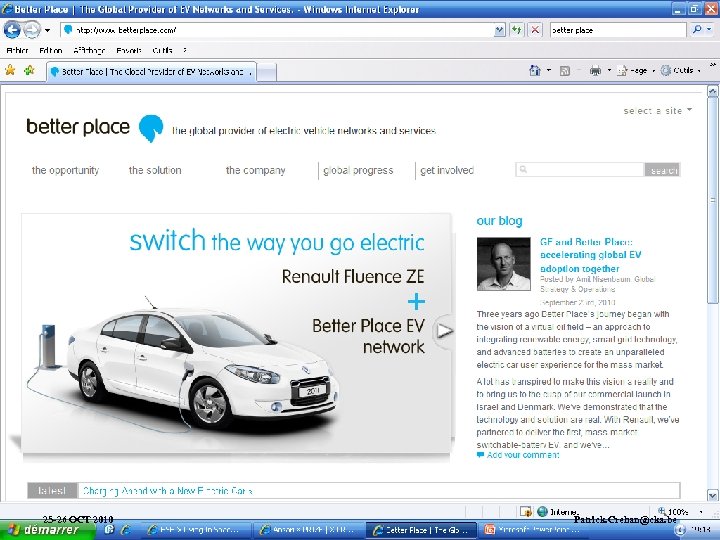Expand the address bar URL history dropdown

[x=499, y=30]
